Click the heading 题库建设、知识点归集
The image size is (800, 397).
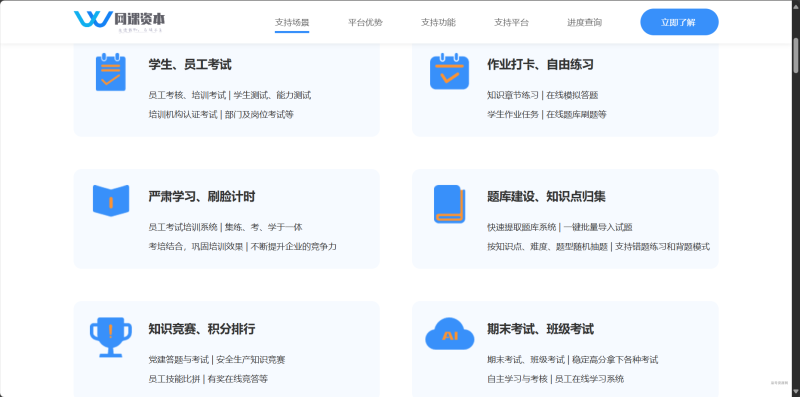click(546, 197)
